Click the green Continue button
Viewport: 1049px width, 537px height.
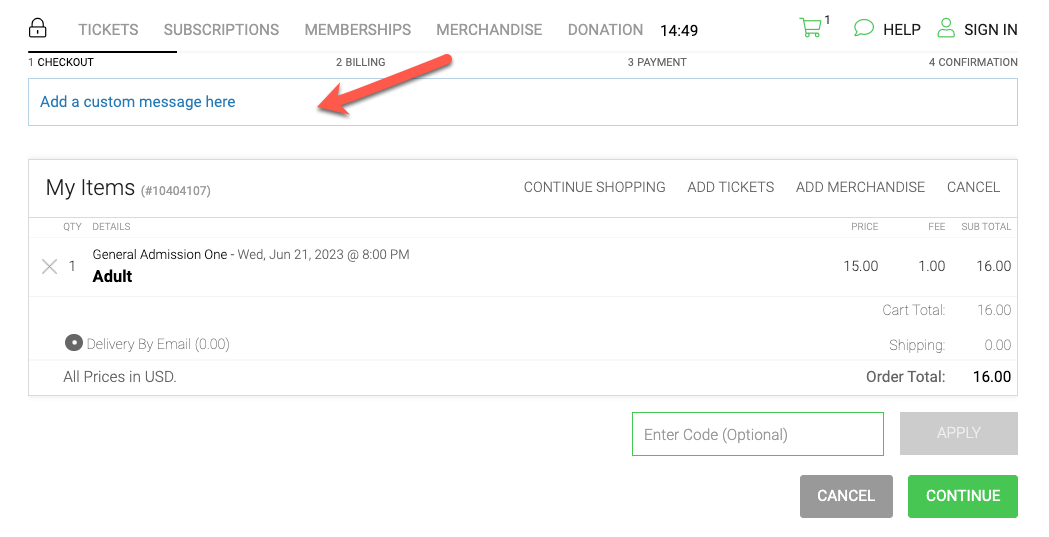[963, 496]
